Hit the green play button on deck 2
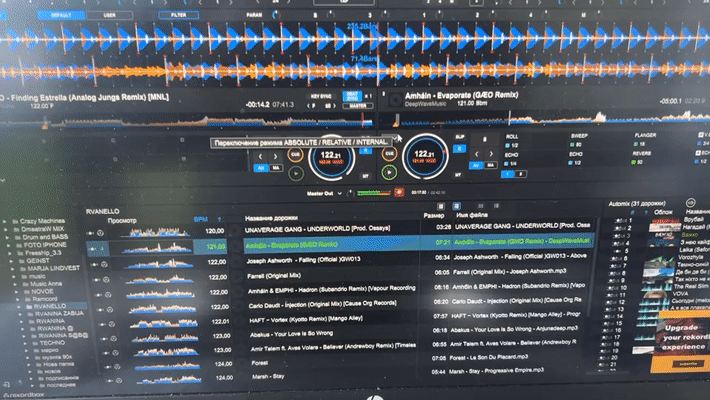The height and width of the screenshot is (400, 710). tap(389, 172)
